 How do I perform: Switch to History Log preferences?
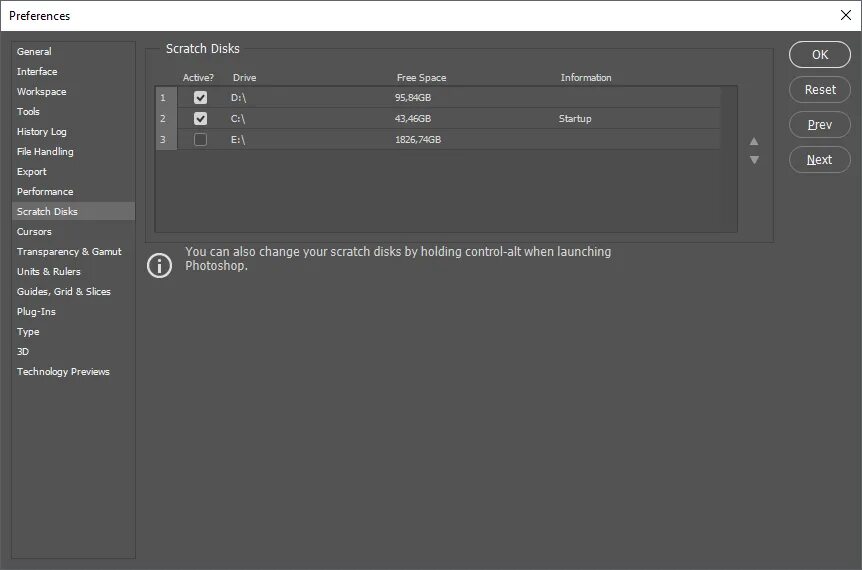41,131
